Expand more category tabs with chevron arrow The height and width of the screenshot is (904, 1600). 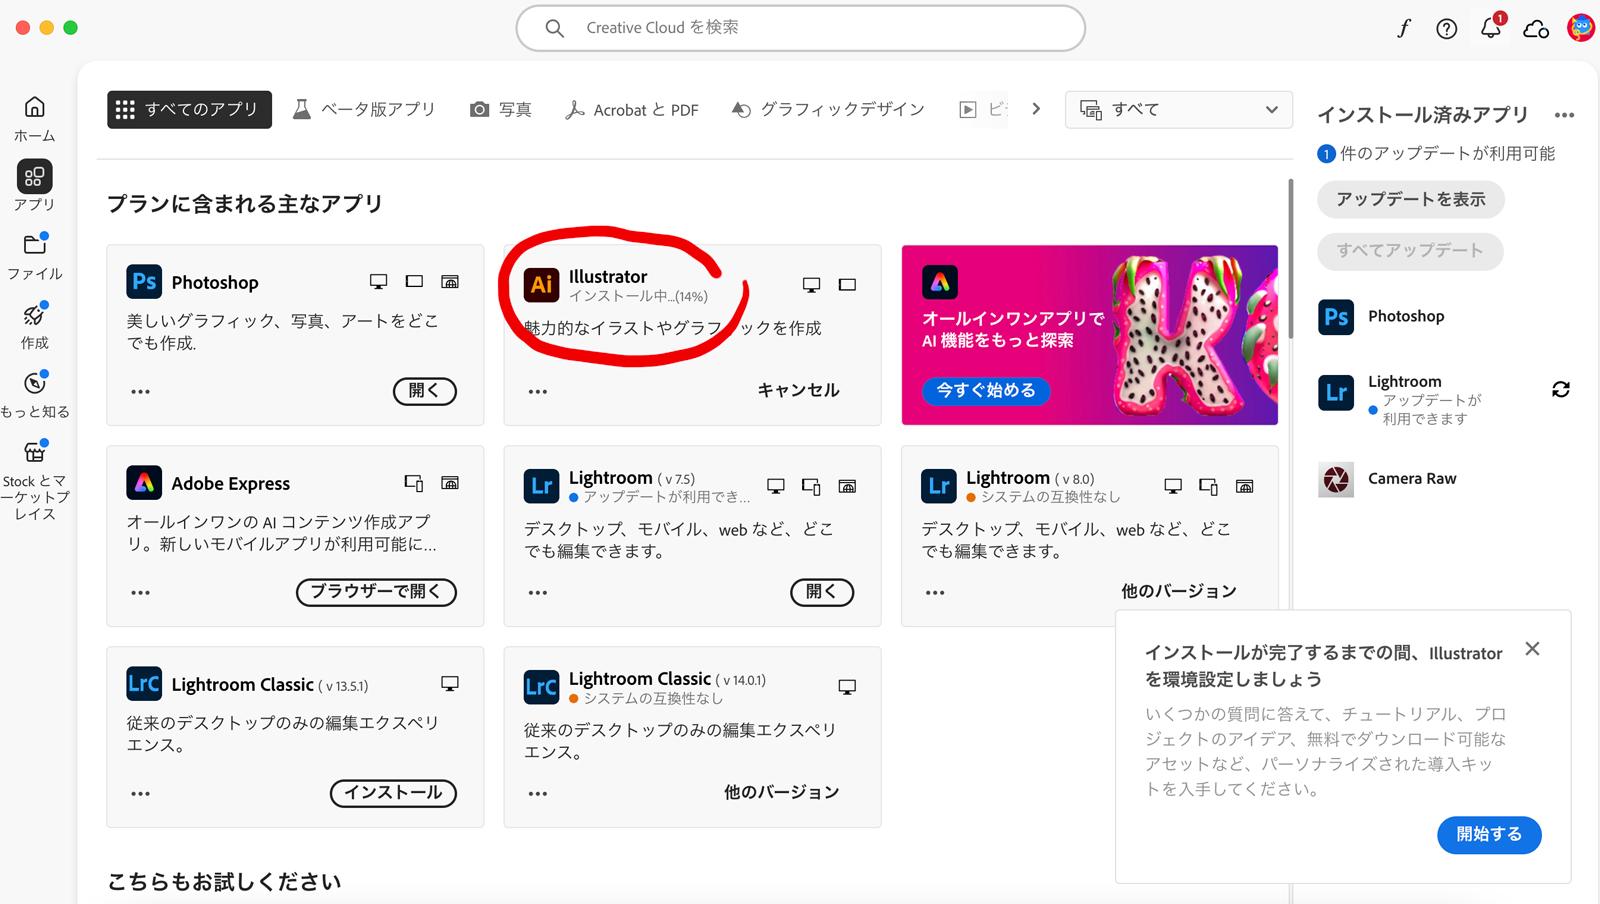(x=1036, y=109)
